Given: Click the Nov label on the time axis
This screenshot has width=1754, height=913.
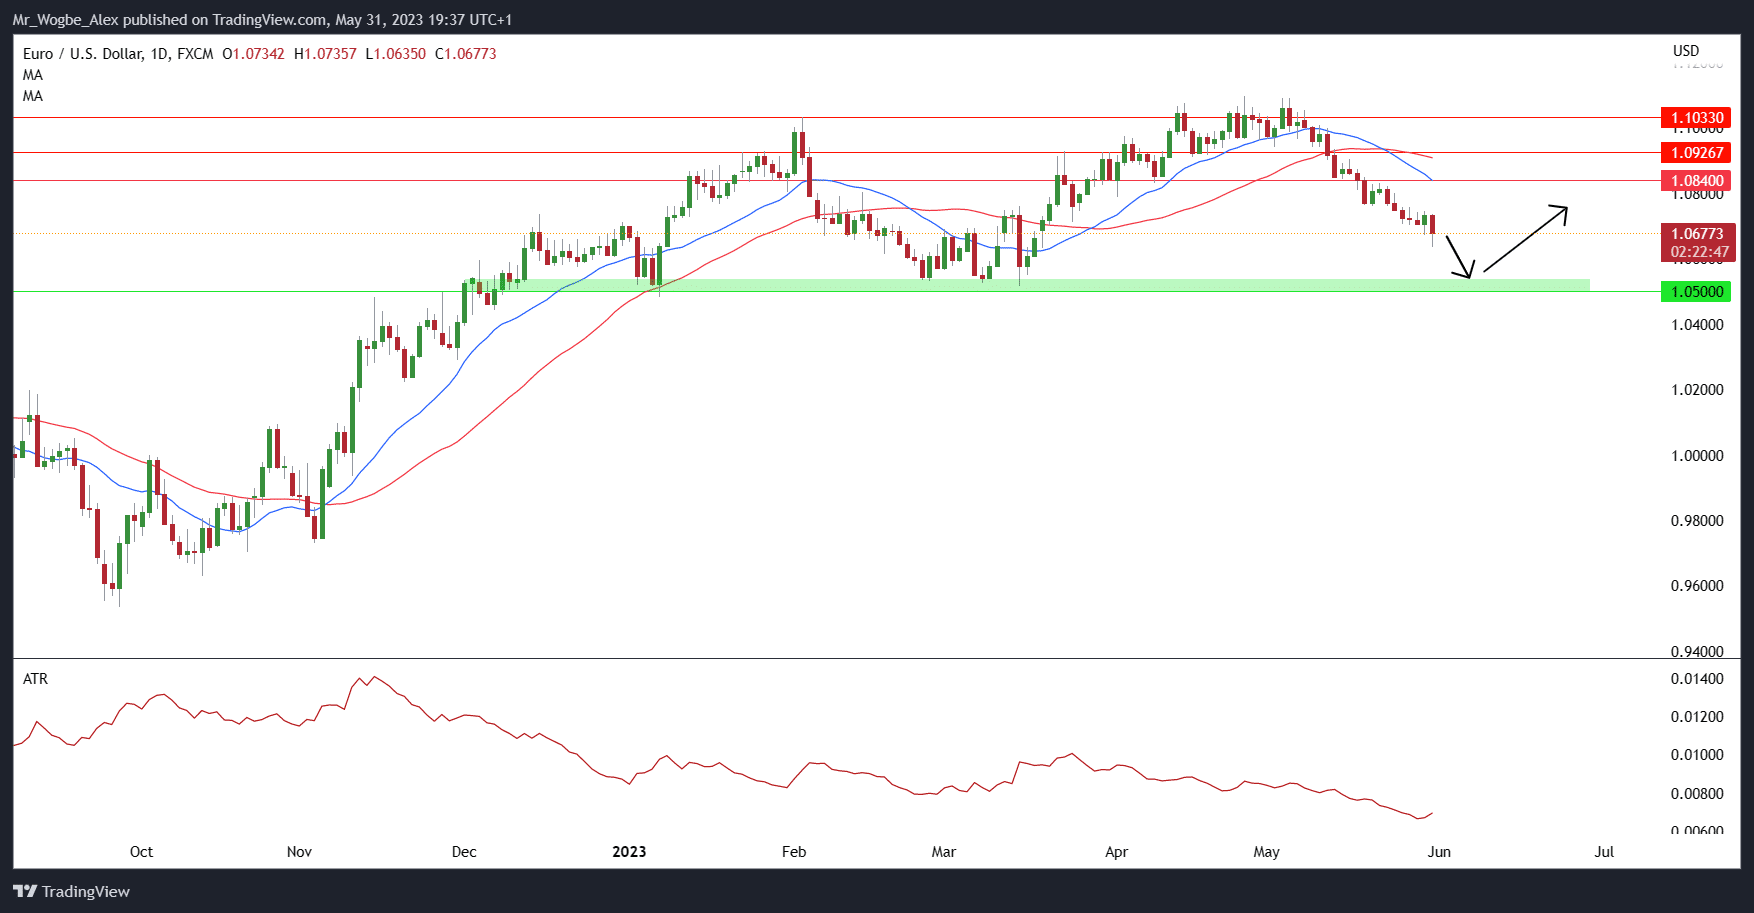Looking at the screenshot, I should (299, 852).
